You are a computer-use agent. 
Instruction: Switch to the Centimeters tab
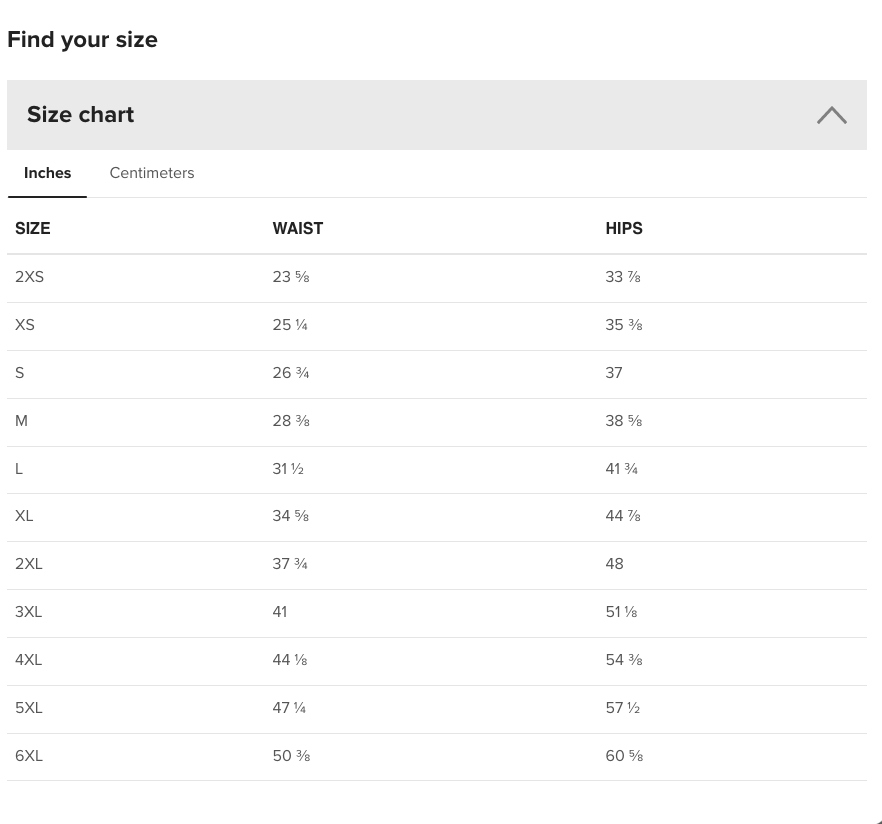point(152,173)
